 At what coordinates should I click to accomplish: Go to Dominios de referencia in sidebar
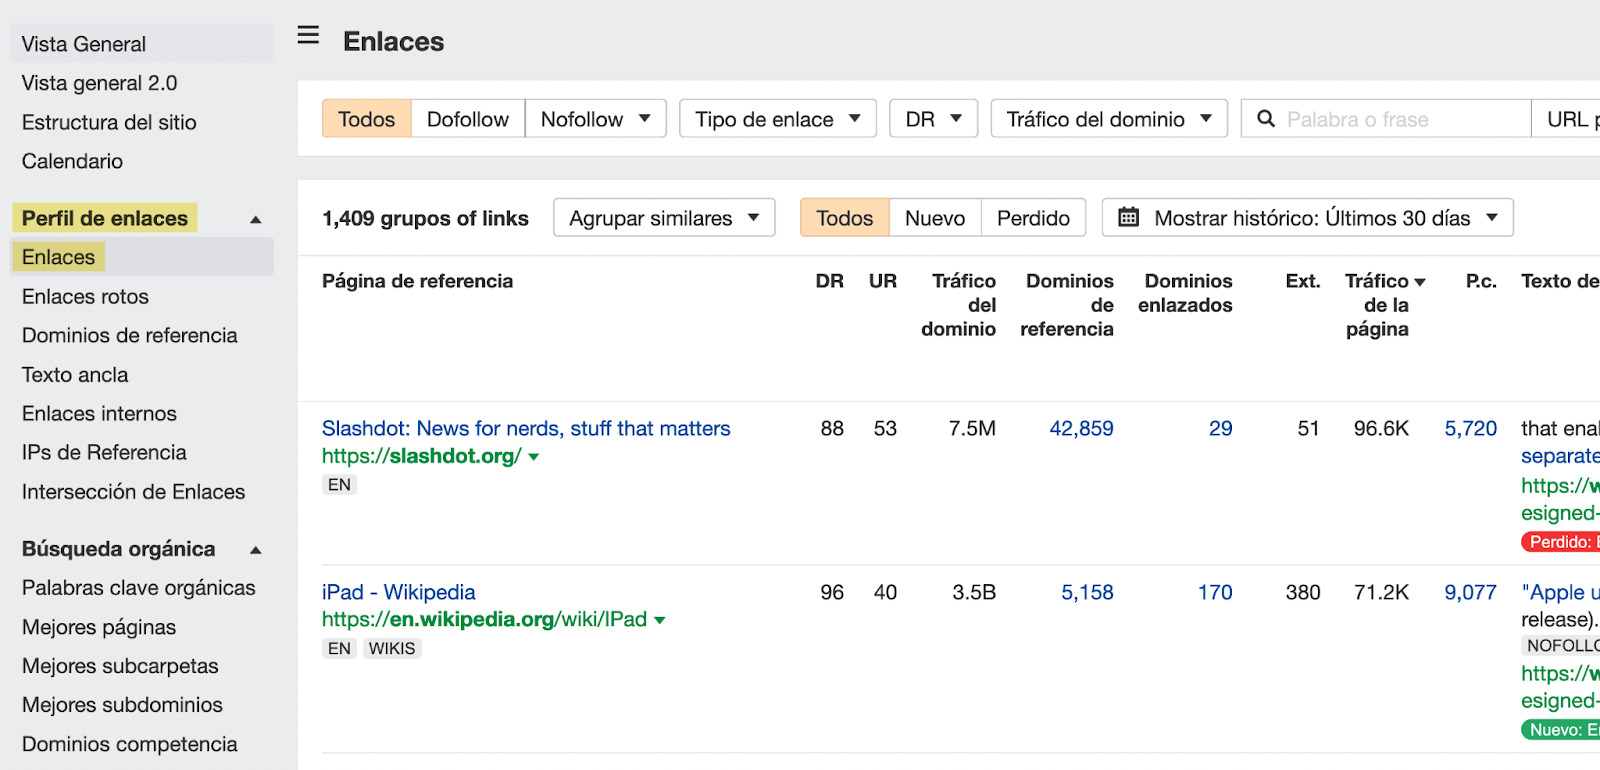click(x=130, y=336)
